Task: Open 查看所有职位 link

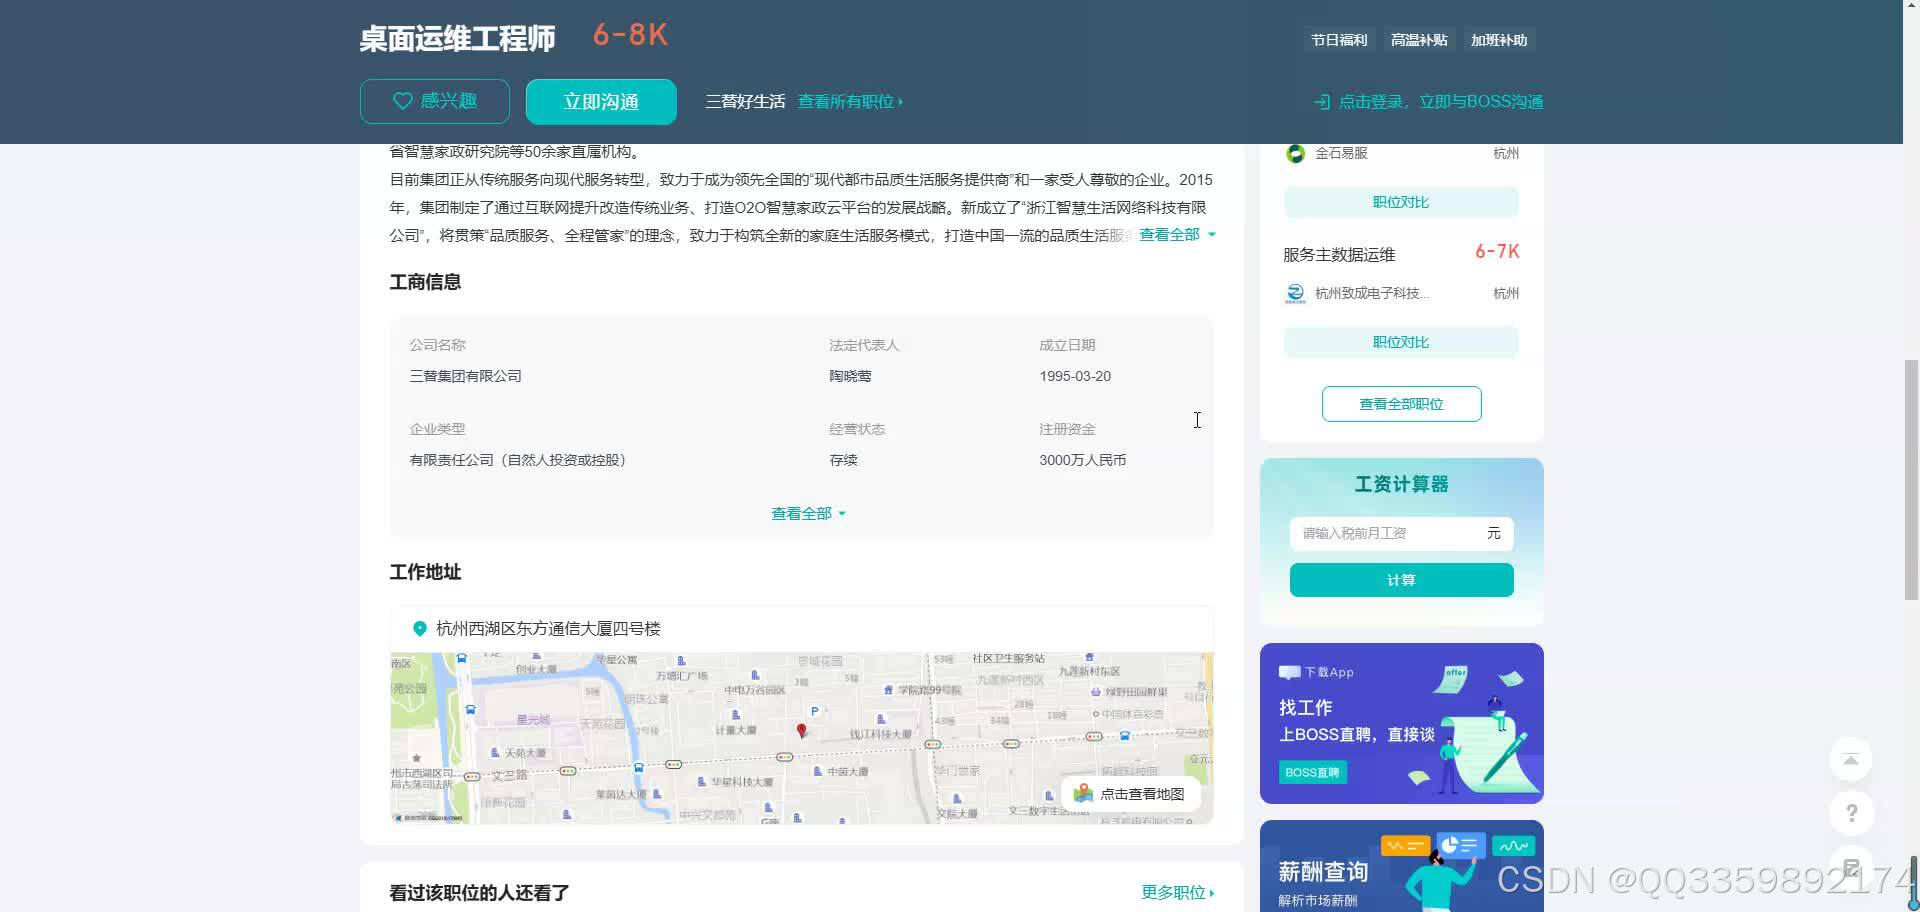Action: pyautogui.click(x=845, y=101)
